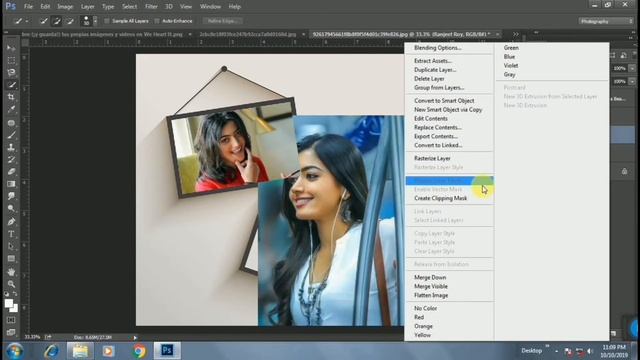Open File Explorer from taskbar
The width and height of the screenshot is (640, 360).
pyautogui.click(x=80, y=351)
